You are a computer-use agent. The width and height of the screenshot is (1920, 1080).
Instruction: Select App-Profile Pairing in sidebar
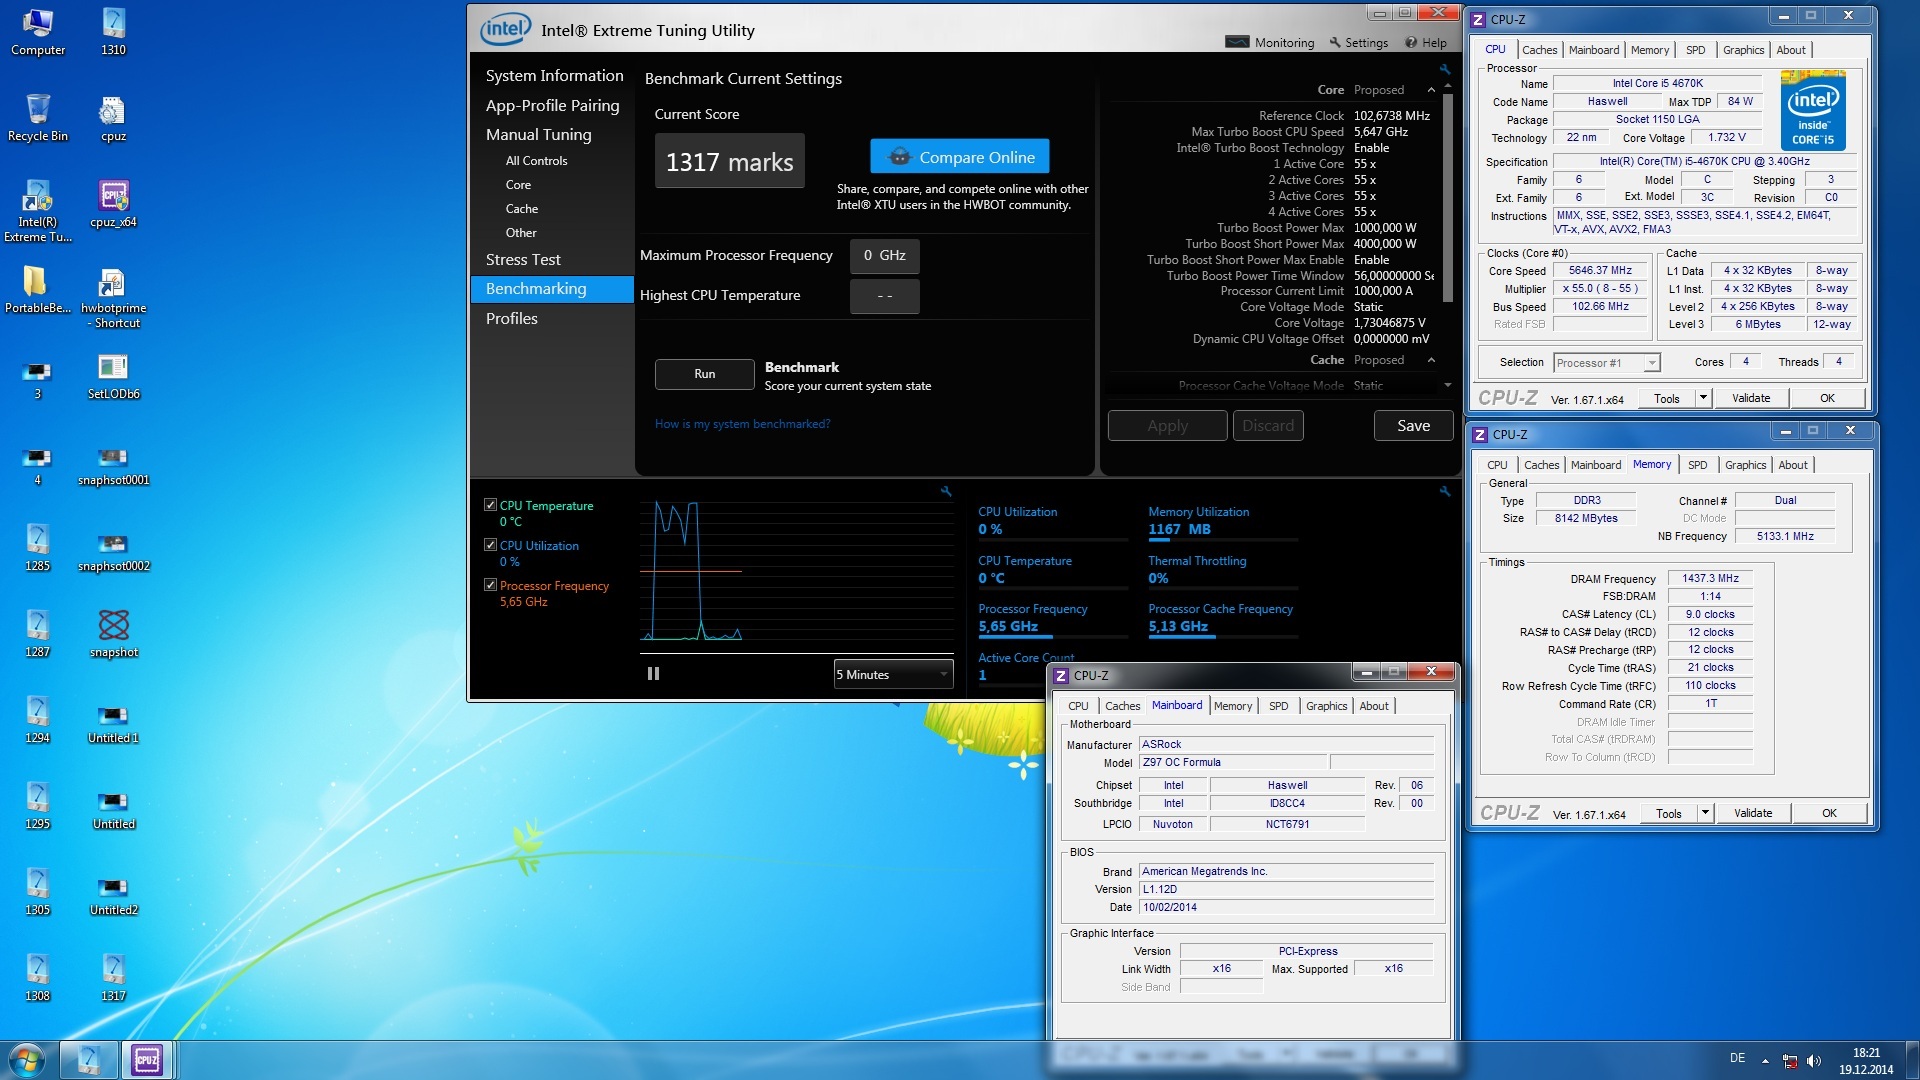pos(552,105)
